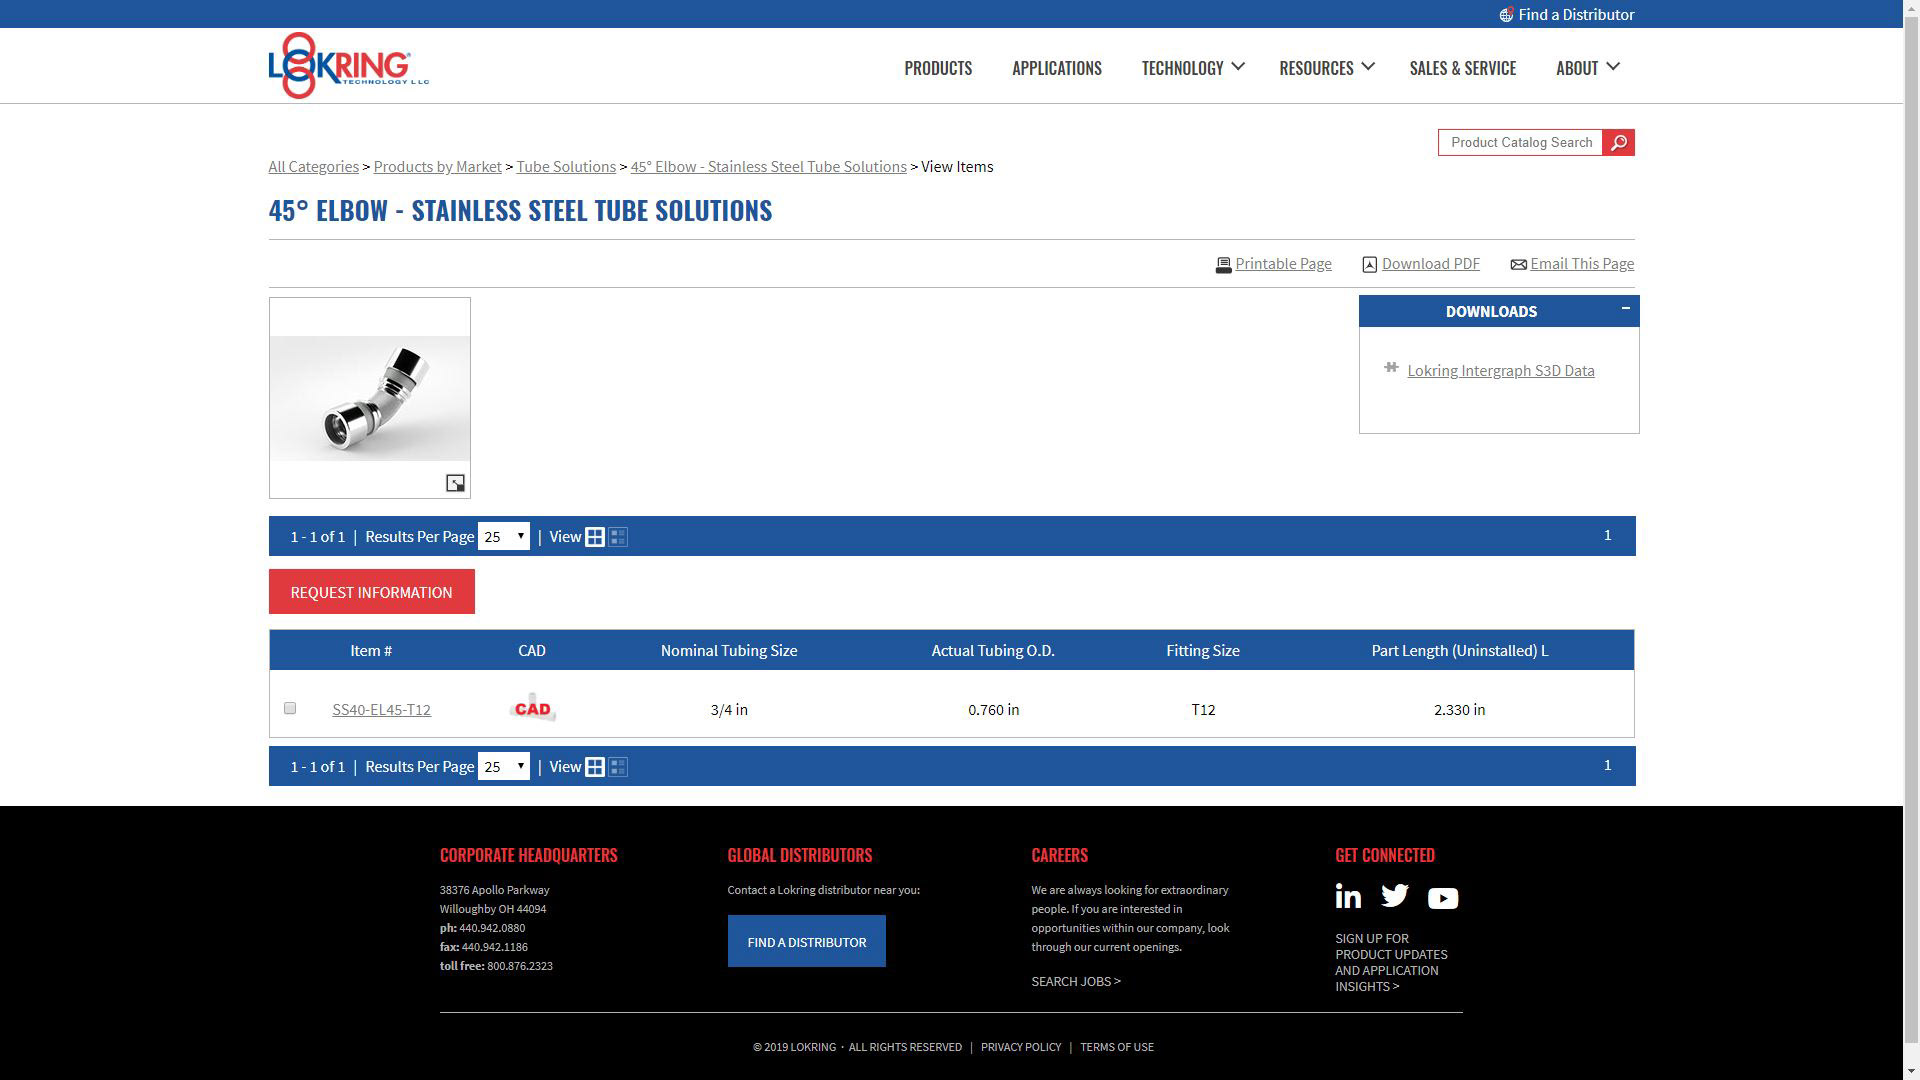1920x1080 pixels.
Task: Open the Lokring Intergraph S3D Data link
Action: coord(1500,371)
